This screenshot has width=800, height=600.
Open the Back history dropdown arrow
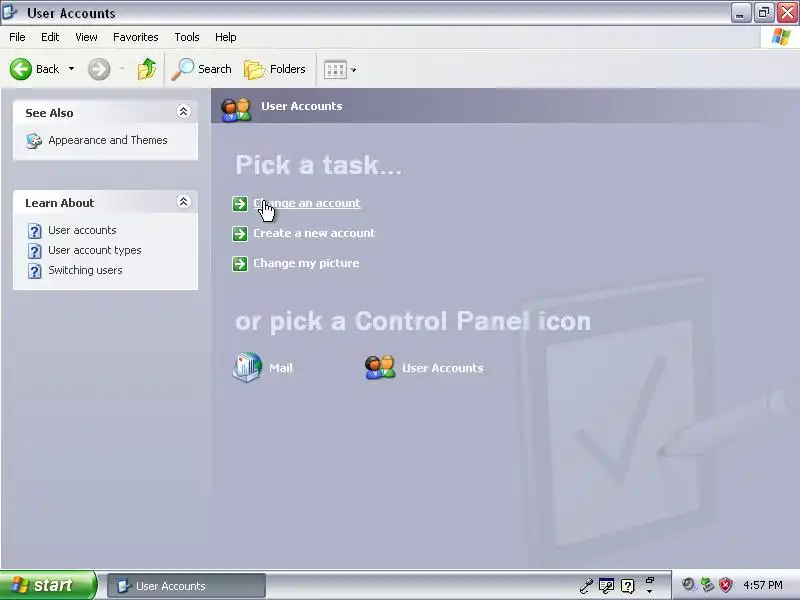pyautogui.click(x=71, y=69)
